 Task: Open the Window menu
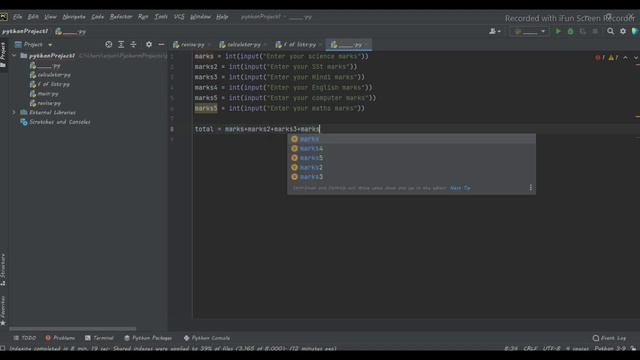(200, 17)
